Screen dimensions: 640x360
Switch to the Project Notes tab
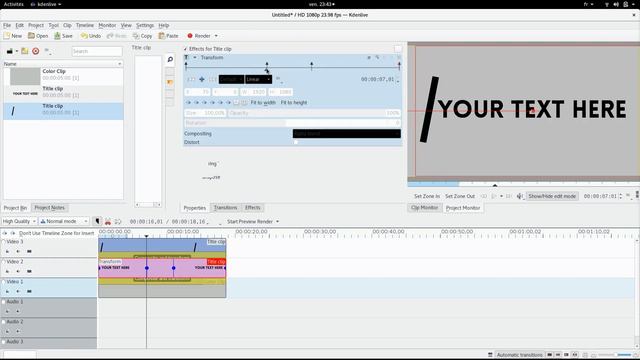tap(49, 208)
